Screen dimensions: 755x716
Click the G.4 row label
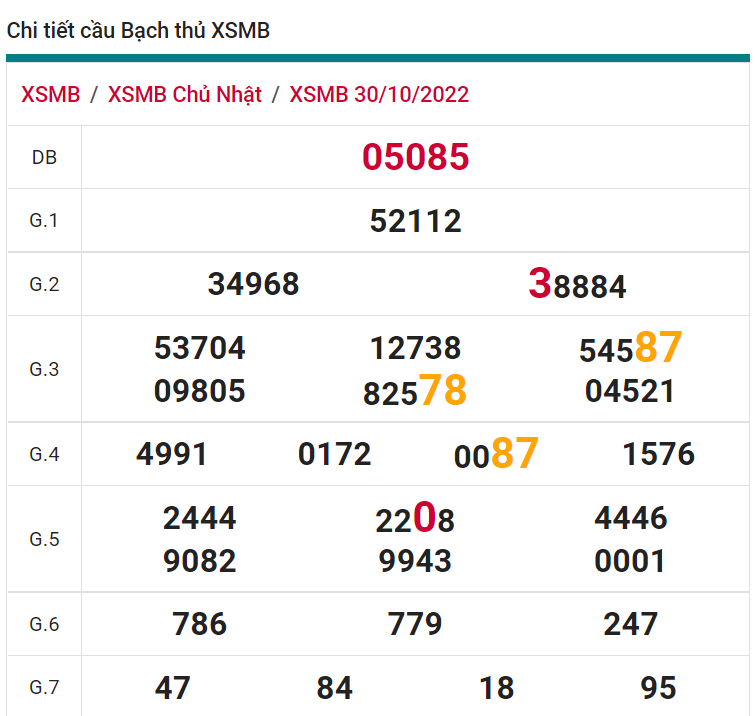pos(44,454)
